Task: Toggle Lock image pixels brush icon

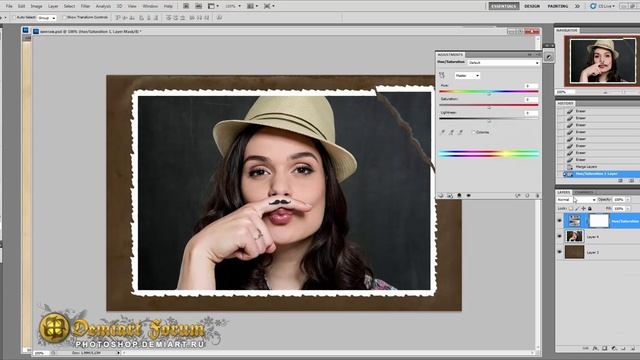Action: pyautogui.click(x=577, y=209)
